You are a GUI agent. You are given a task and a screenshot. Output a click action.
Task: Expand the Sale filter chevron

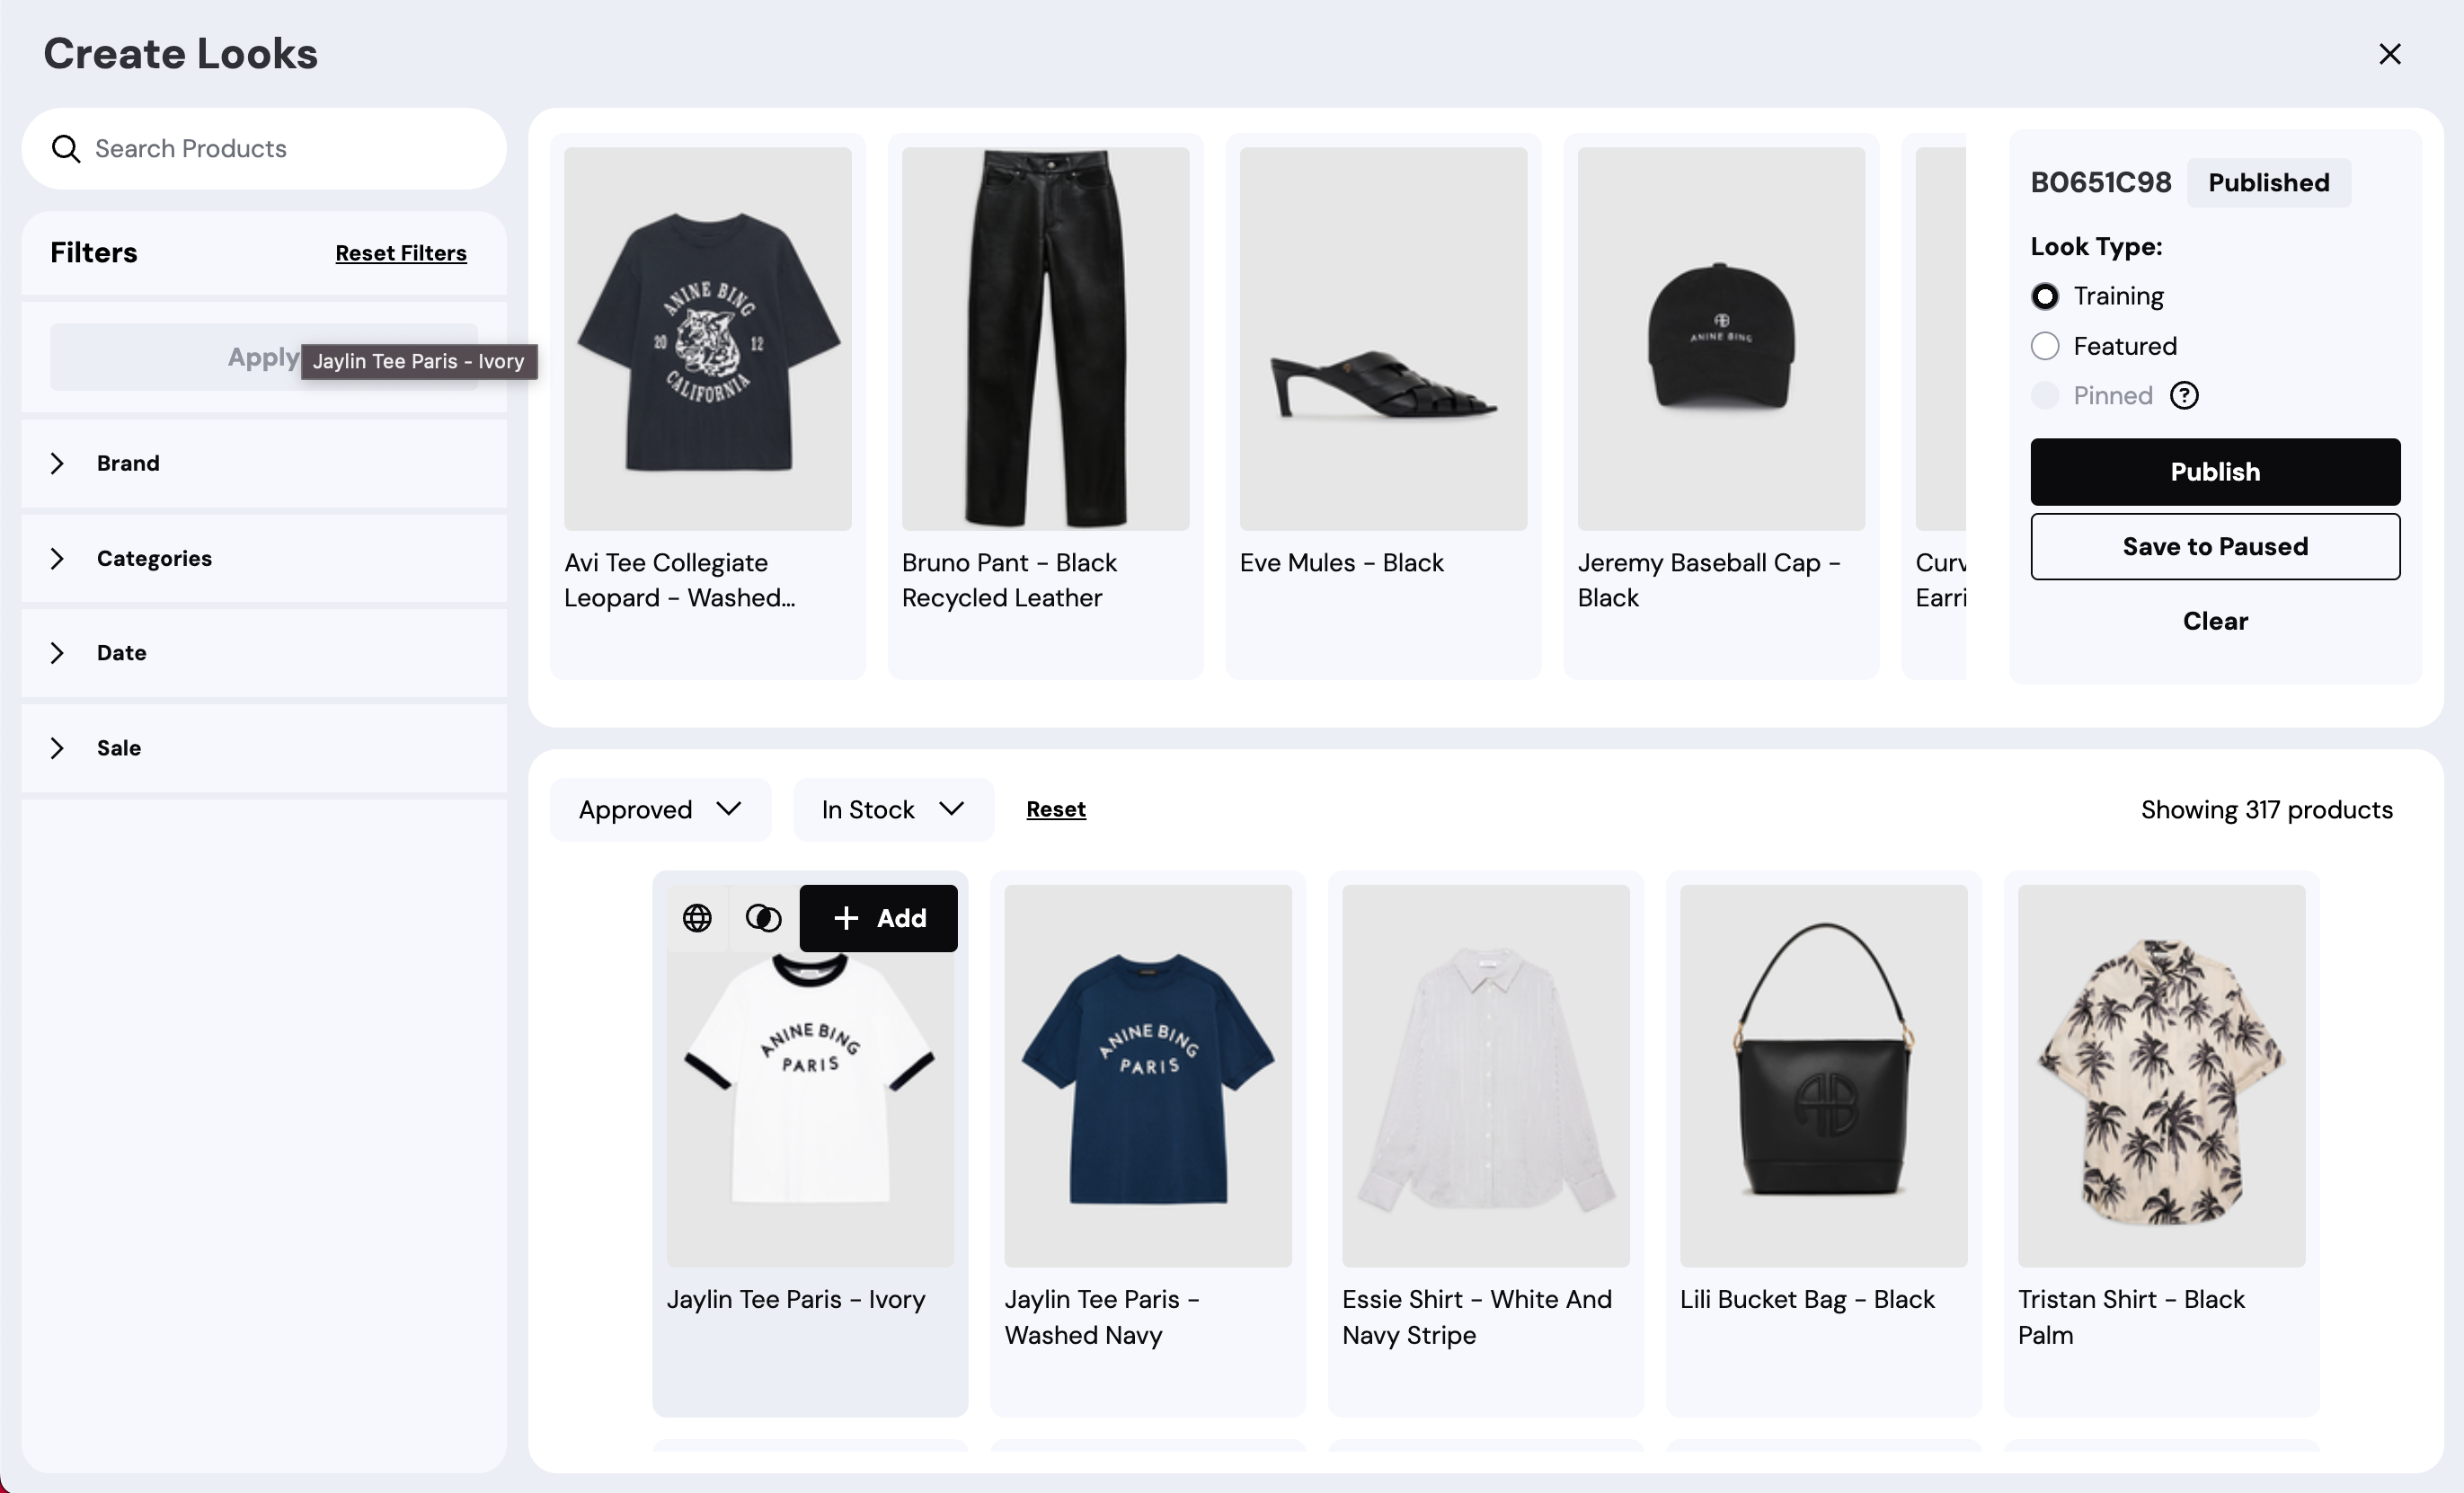tap(57, 748)
